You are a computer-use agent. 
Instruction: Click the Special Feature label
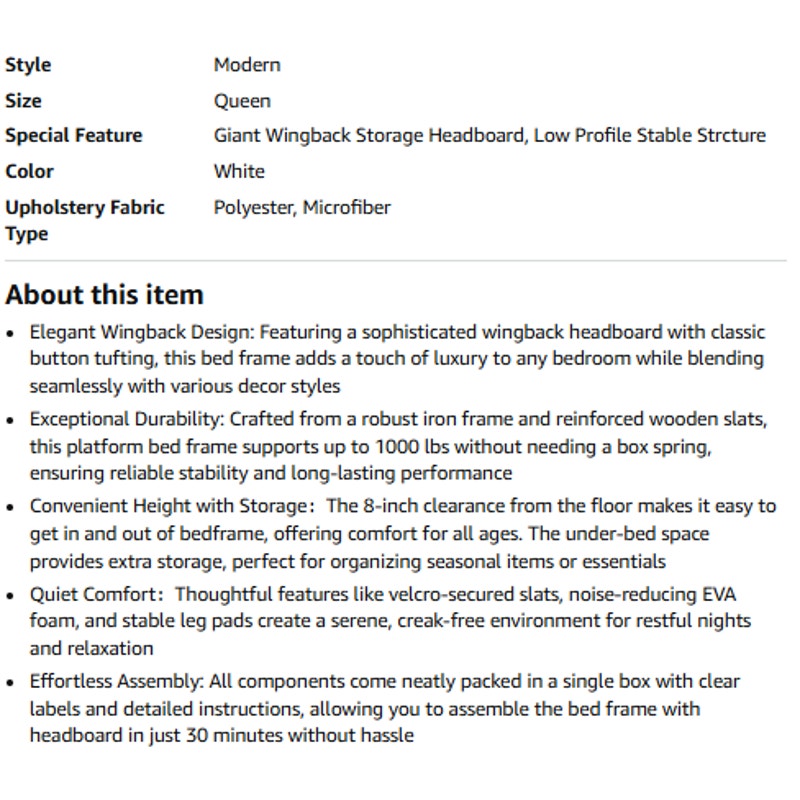point(73,135)
